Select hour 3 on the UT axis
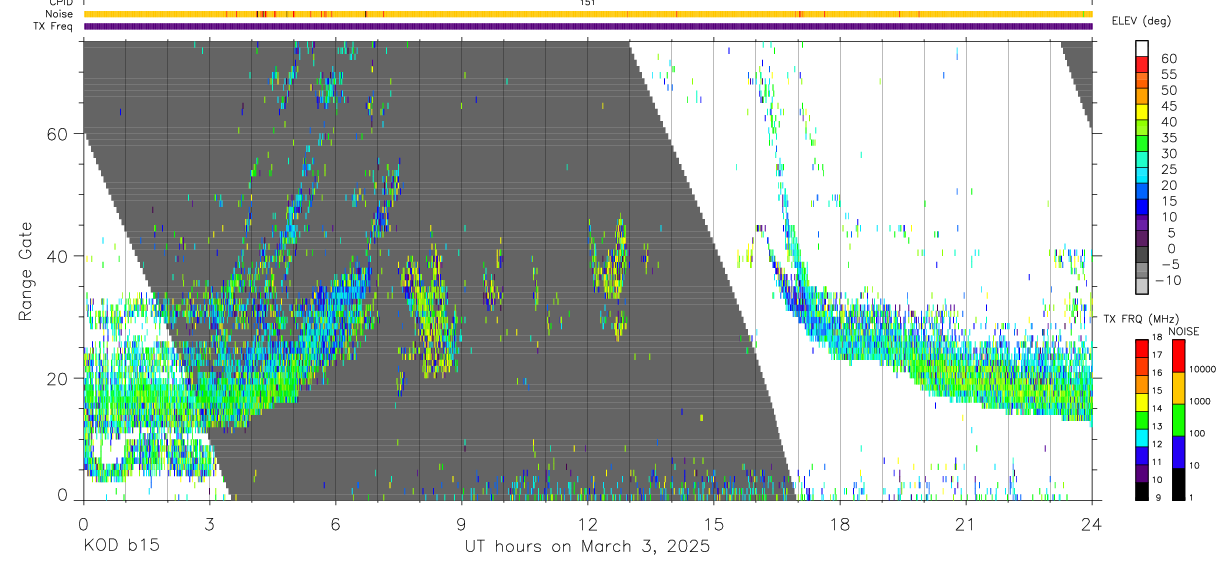 [x=209, y=522]
